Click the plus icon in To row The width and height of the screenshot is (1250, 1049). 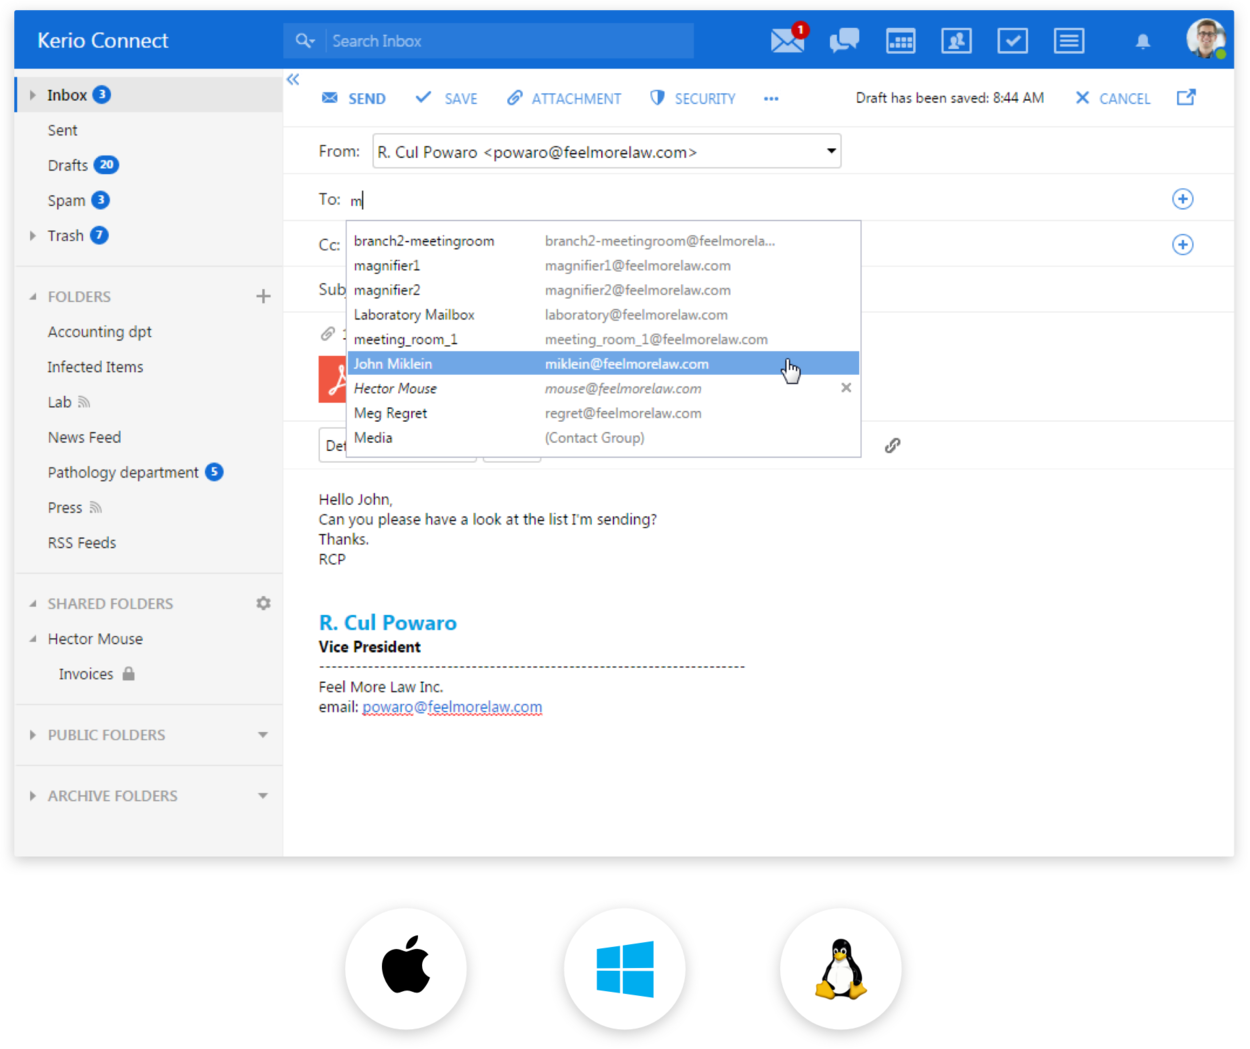click(1183, 199)
